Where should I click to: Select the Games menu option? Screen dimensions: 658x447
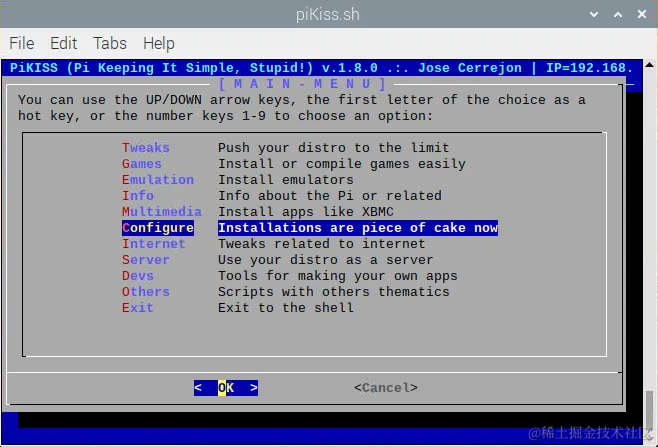142,164
